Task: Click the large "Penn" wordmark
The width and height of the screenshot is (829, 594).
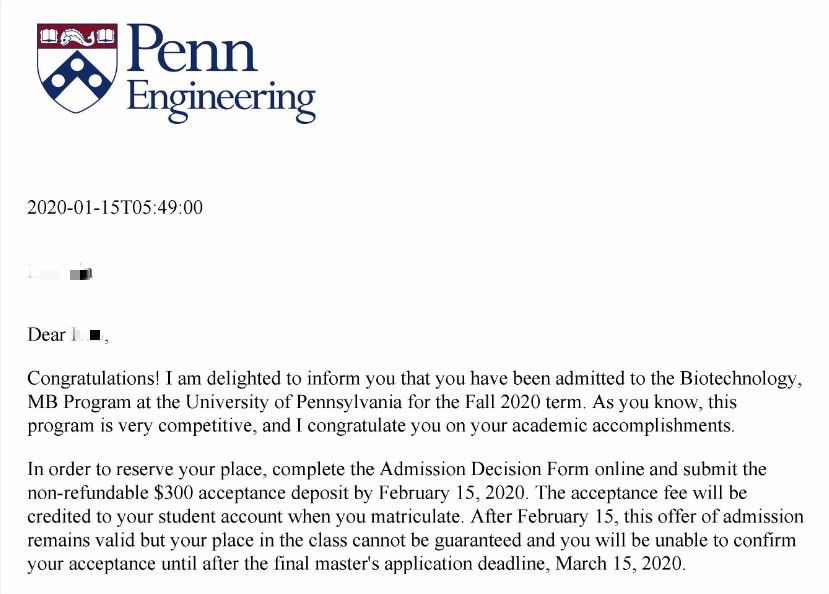Action: point(192,48)
